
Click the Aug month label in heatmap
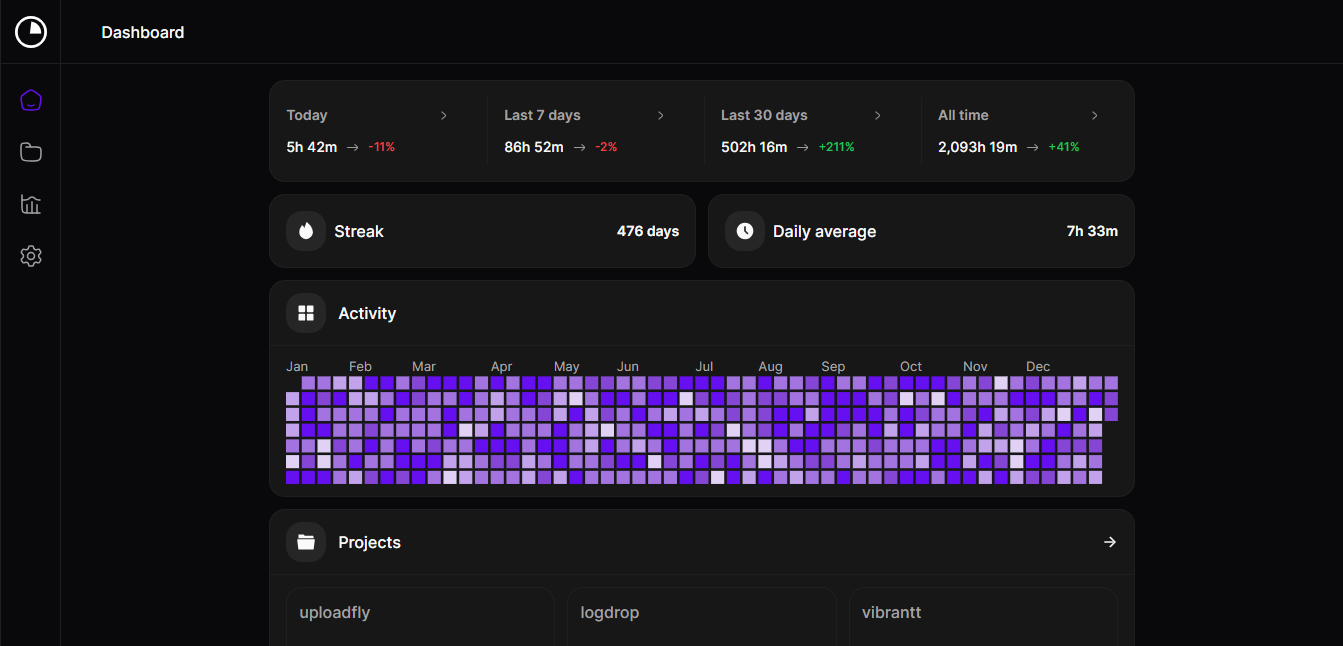pos(771,366)
